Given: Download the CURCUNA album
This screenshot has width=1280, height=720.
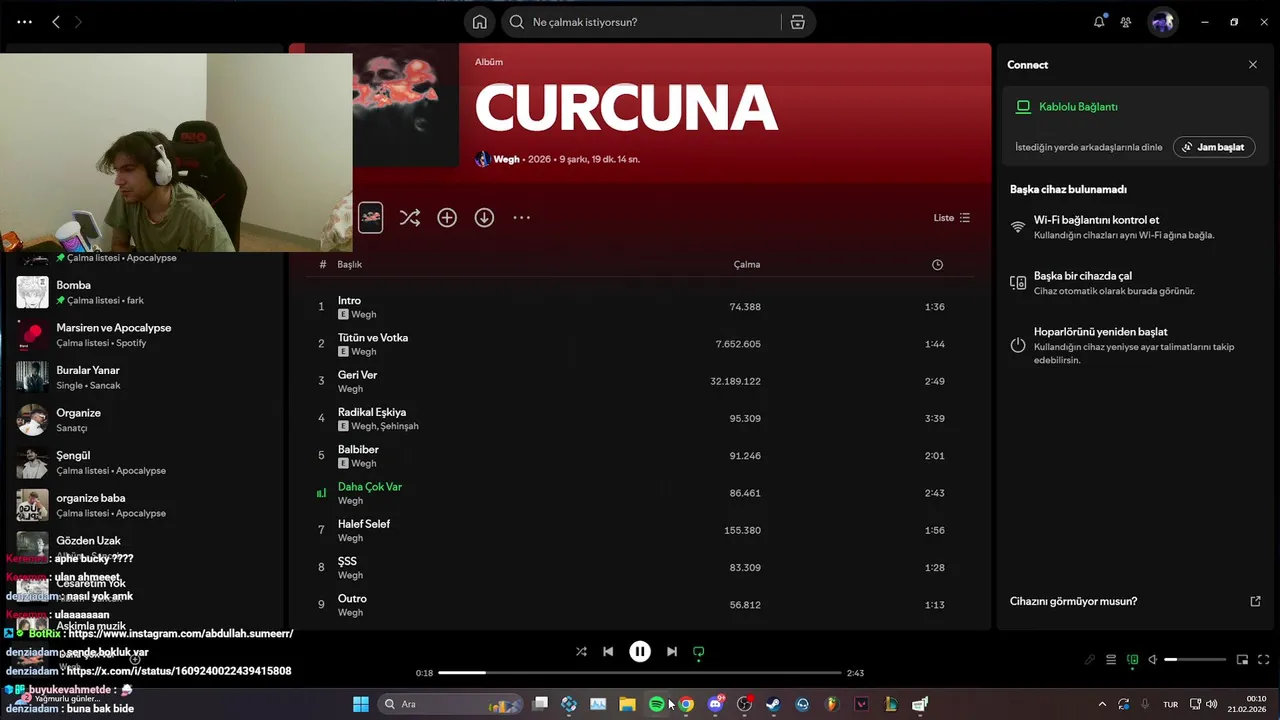Looking at the screenshot, I should click(x=484, y=217).
